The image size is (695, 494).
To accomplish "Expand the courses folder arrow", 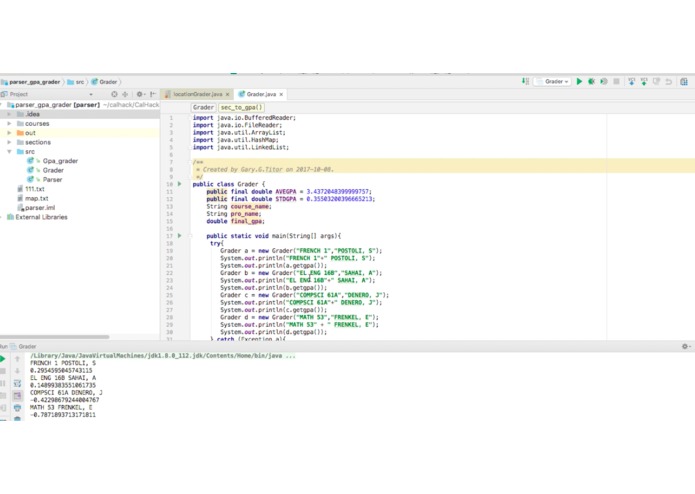I will (x=9, y=124).
